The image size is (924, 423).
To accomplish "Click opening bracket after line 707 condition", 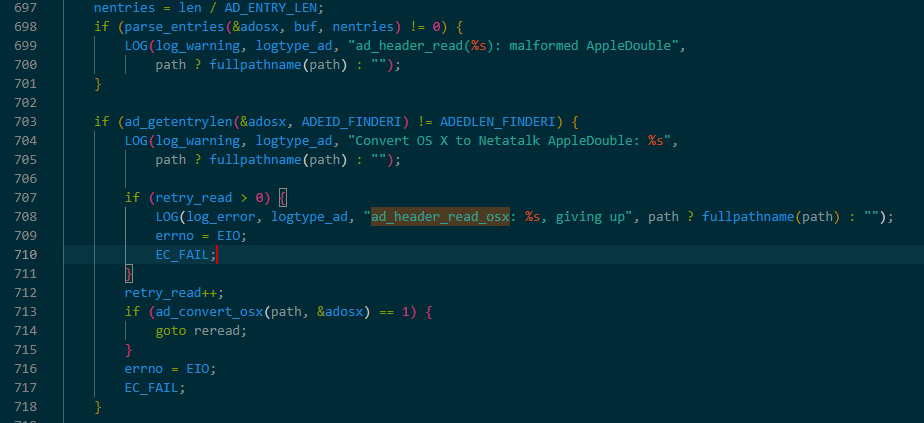I will coord(282,198).
